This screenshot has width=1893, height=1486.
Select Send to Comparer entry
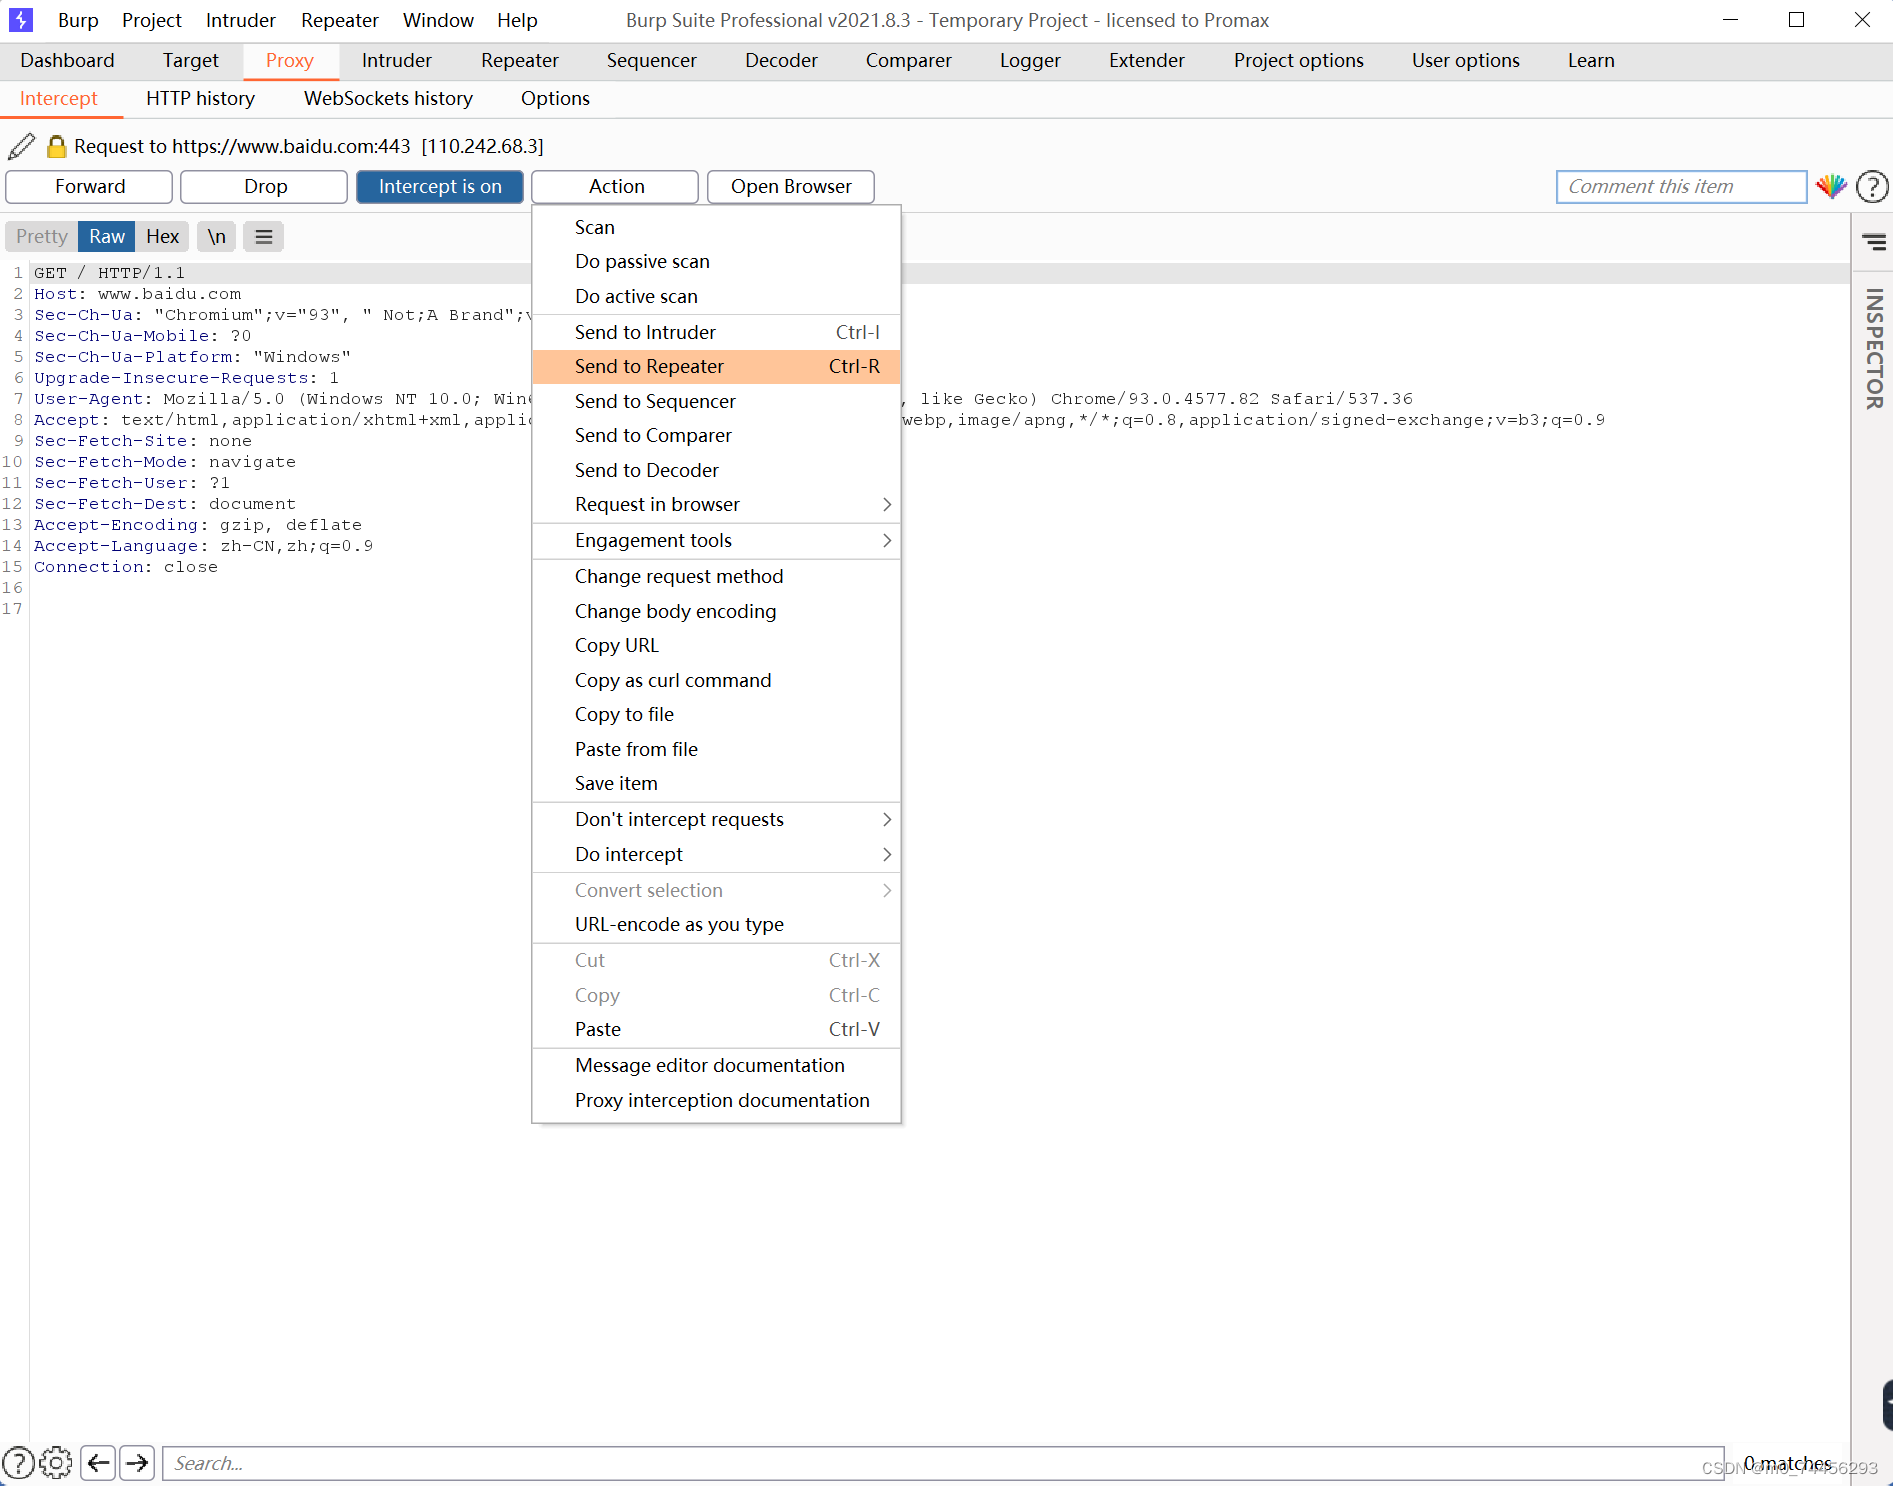716,436
